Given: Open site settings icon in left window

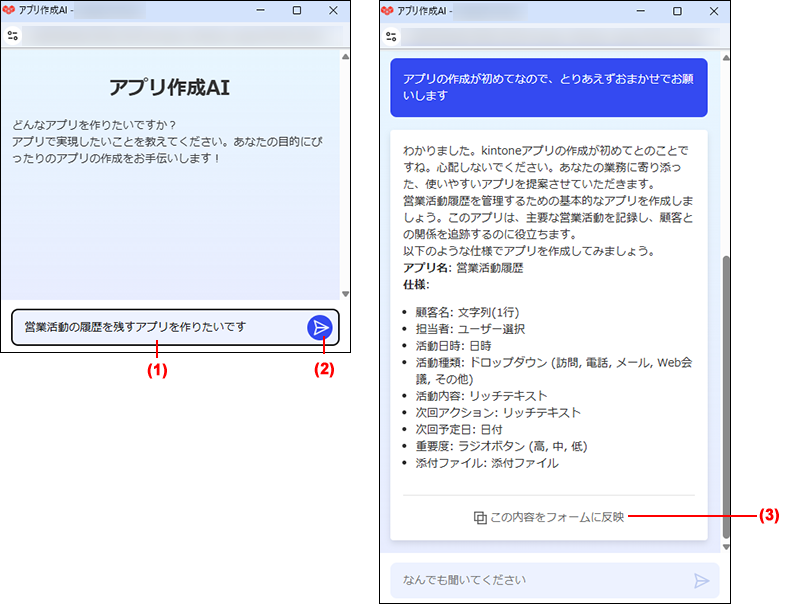Looking at the screenshot, I should [x=12, y=36].
